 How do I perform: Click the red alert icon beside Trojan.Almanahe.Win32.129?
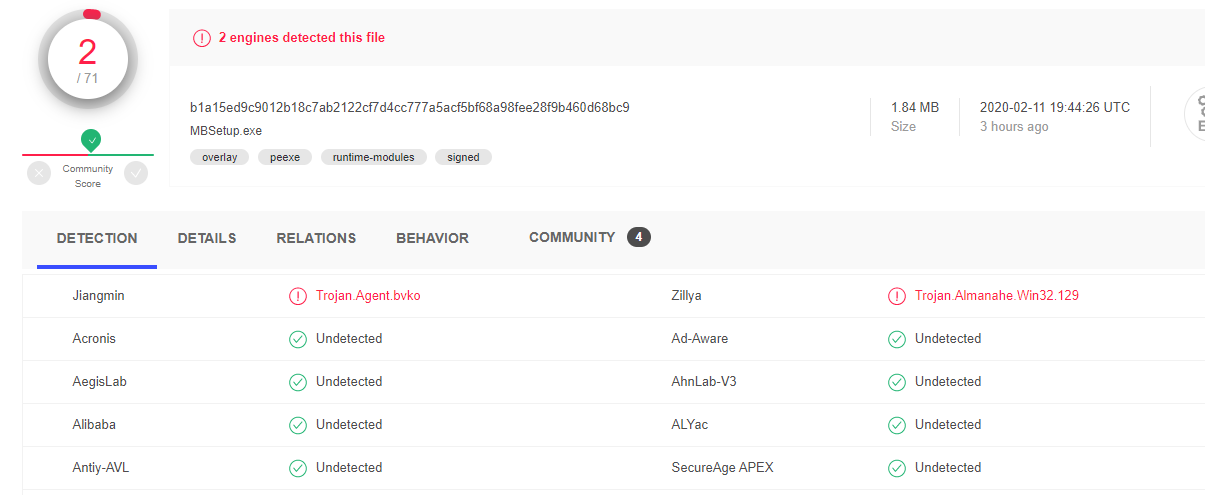(897, 296)
